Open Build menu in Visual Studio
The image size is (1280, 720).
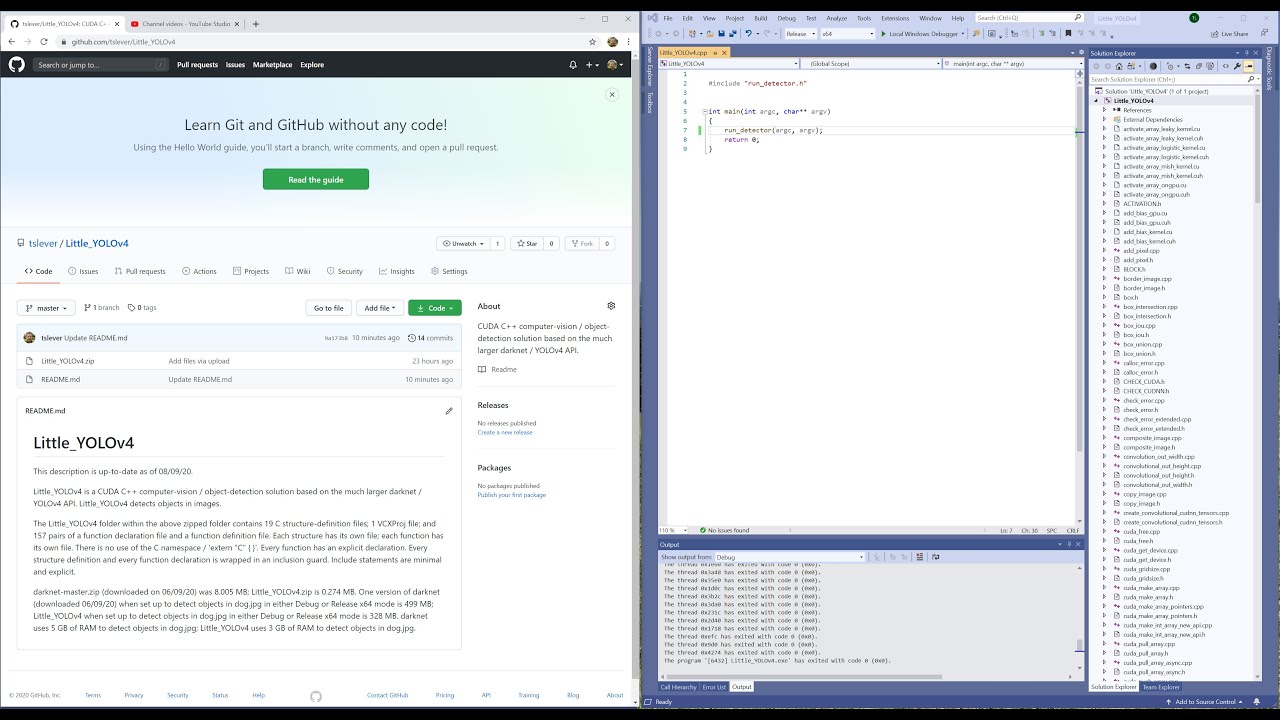(761, 18)
